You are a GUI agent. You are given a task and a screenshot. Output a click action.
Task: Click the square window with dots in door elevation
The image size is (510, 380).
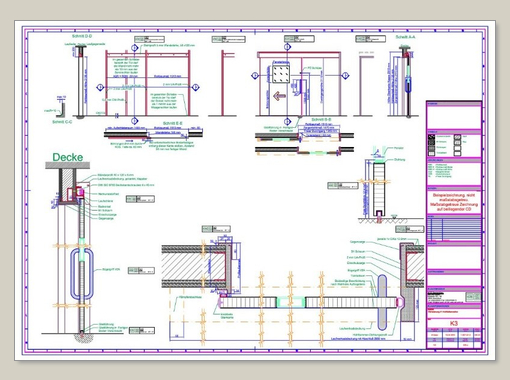coord(281,74)
